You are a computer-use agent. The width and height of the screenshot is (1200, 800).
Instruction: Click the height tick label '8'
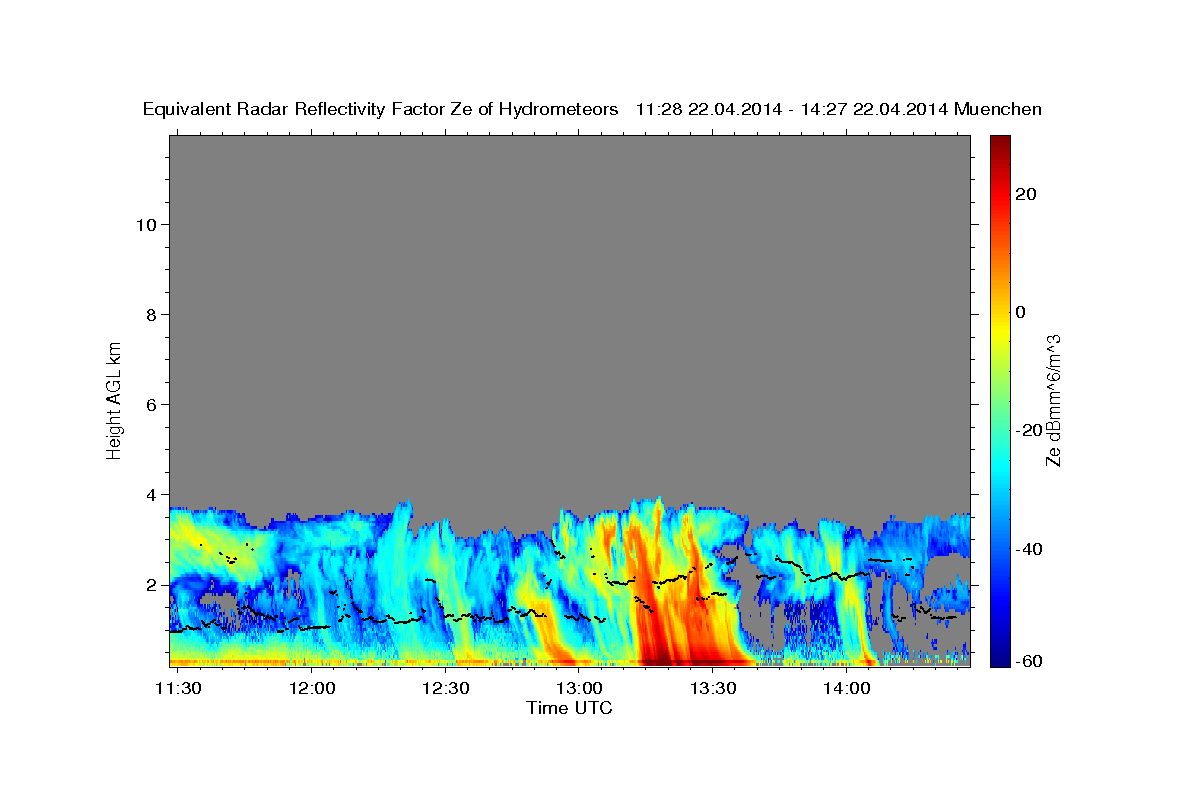151,314
